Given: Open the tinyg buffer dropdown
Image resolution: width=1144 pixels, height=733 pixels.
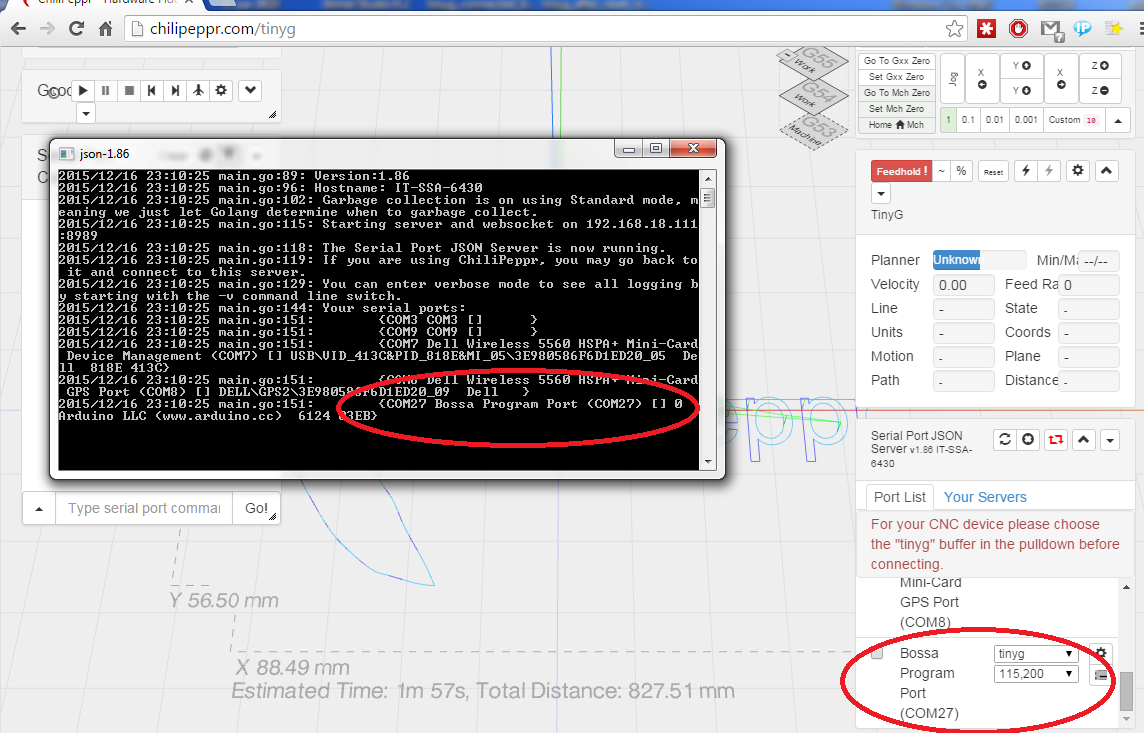Looking at the screenshot, I should [1035, 654].
